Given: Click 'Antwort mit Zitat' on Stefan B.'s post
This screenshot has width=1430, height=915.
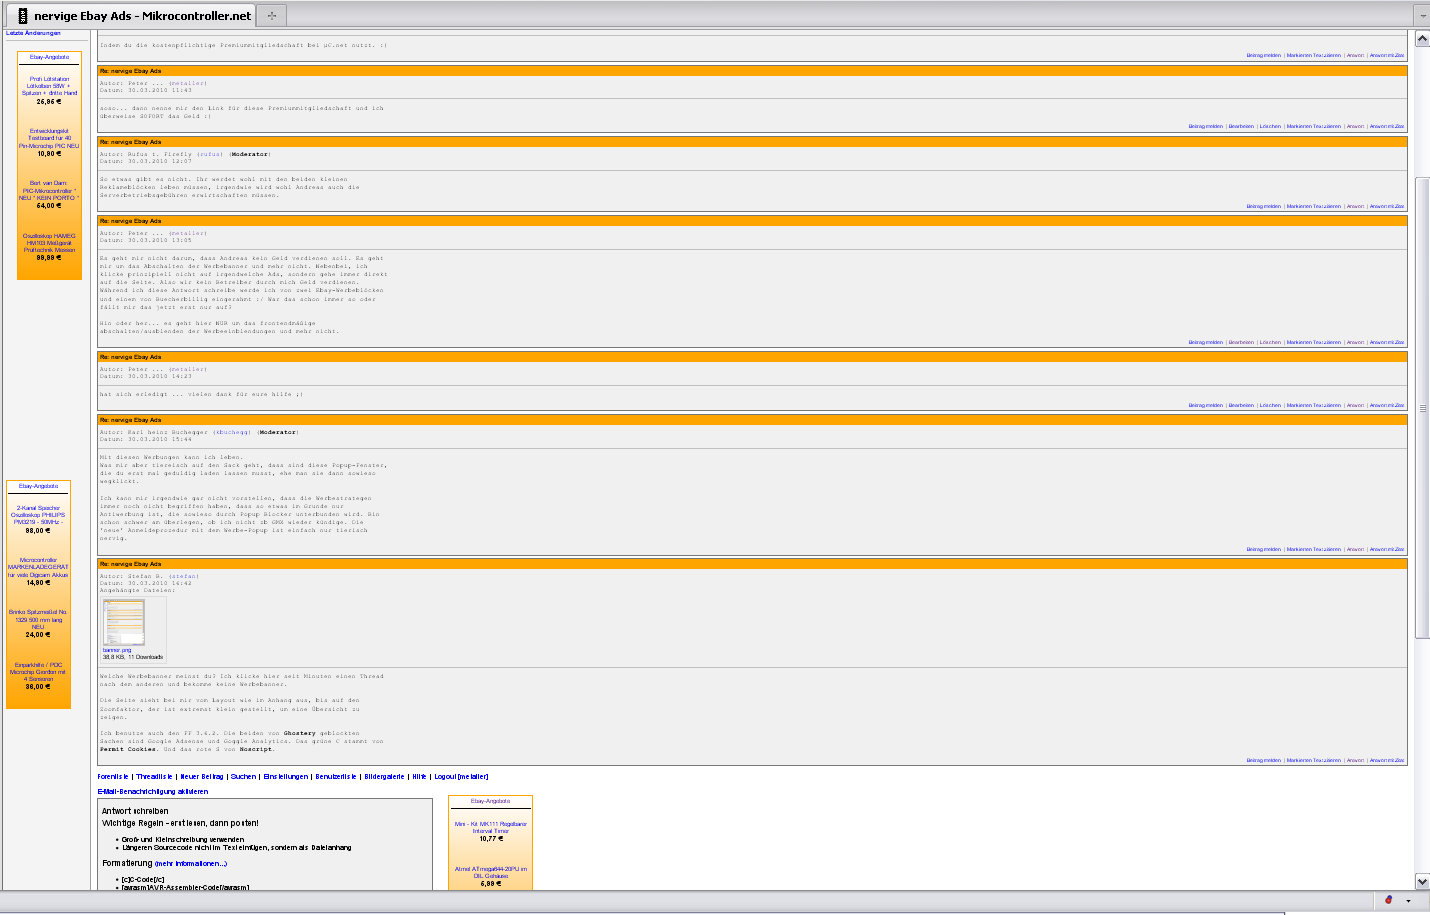Looking at the screenshot, I should [x=1386, y=761].
